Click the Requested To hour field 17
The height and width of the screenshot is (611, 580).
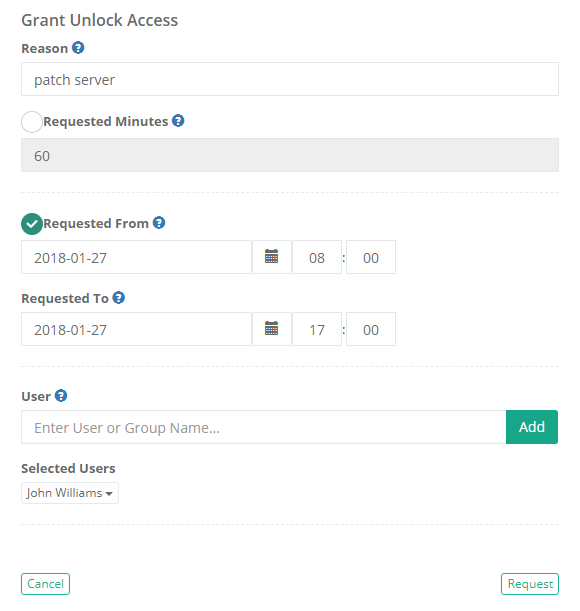tap(317, 328)
